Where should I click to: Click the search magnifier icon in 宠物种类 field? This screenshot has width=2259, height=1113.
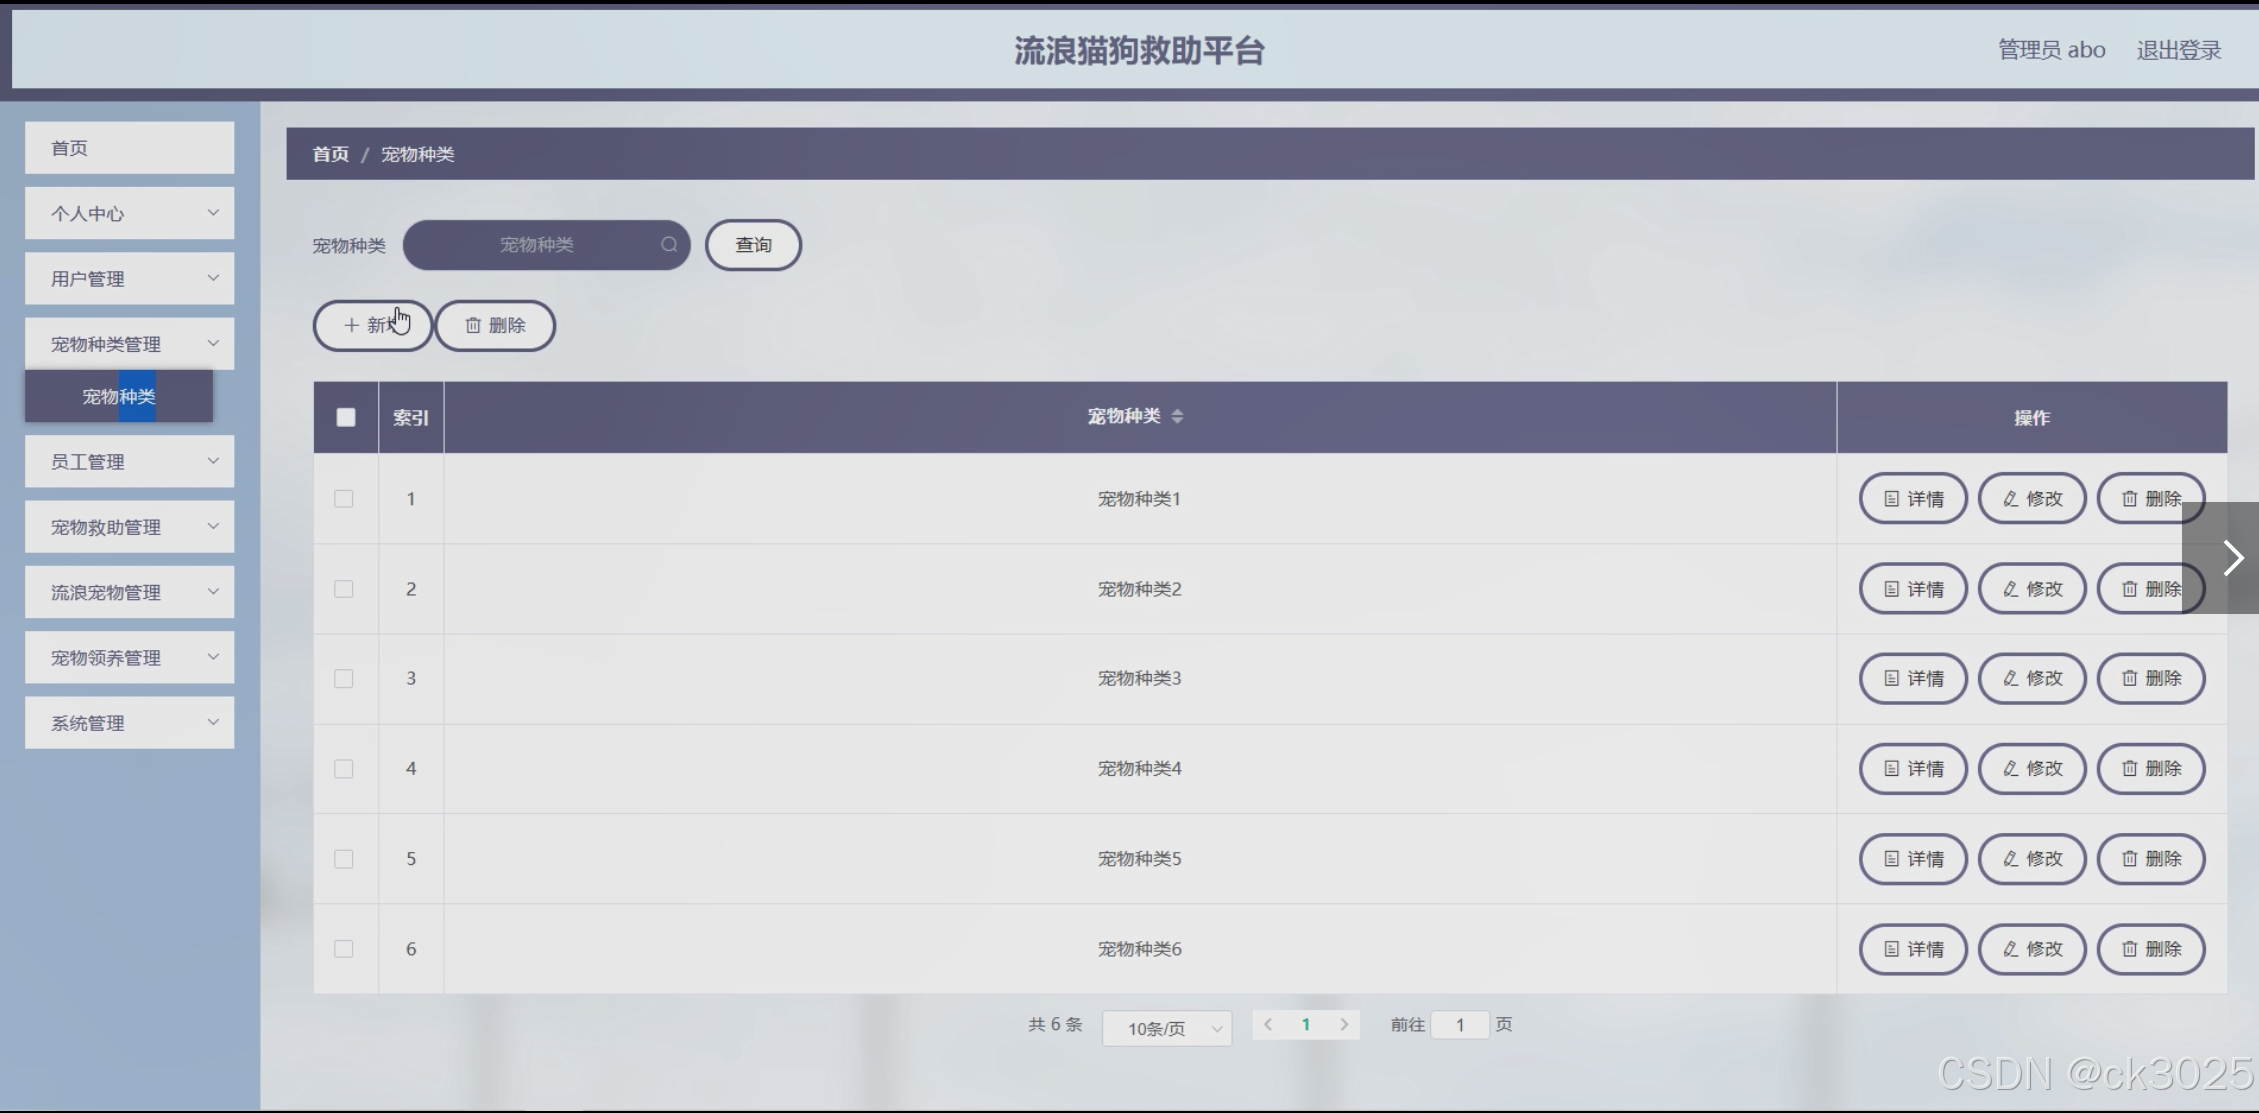668,245
